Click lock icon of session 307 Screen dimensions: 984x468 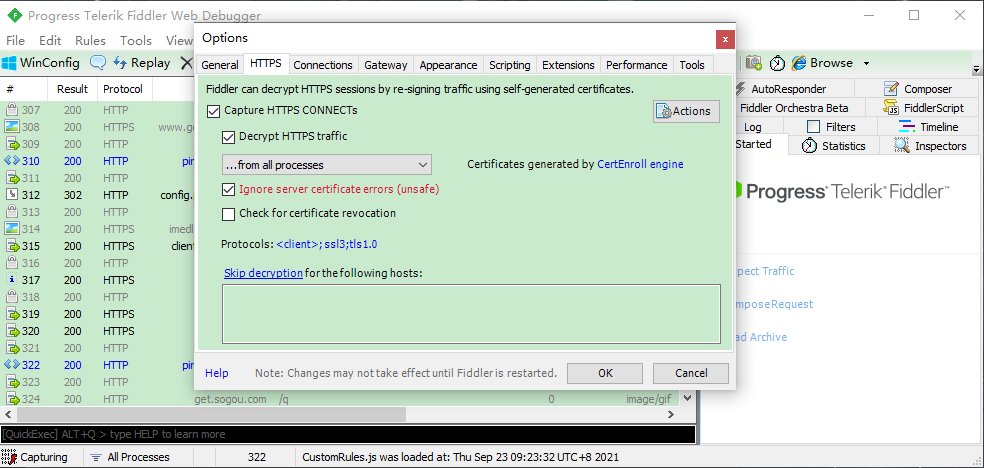point(11,110)
